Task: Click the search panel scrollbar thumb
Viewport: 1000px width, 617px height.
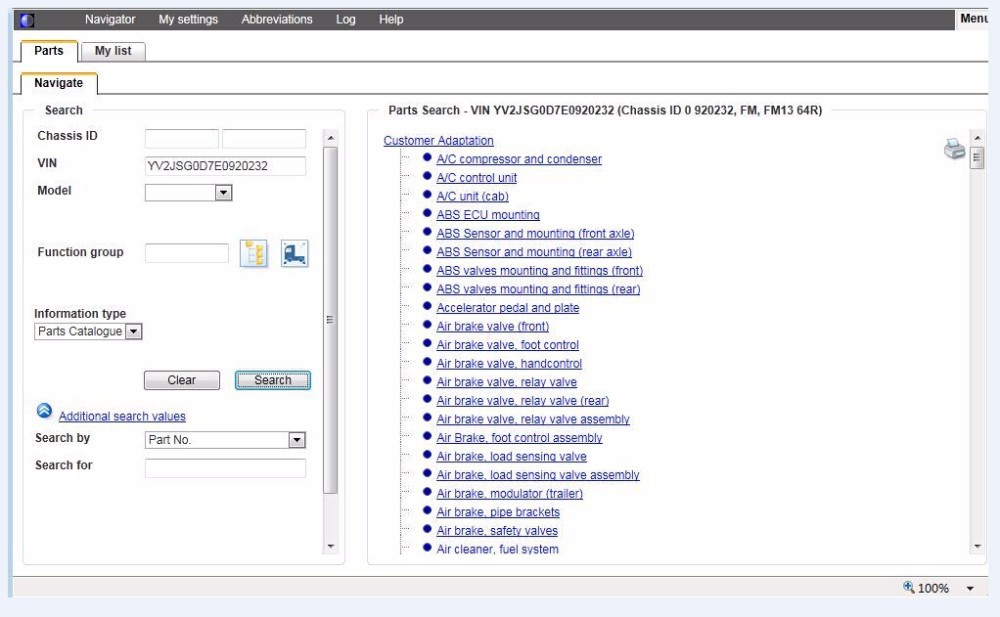Action: pos(330,320)
